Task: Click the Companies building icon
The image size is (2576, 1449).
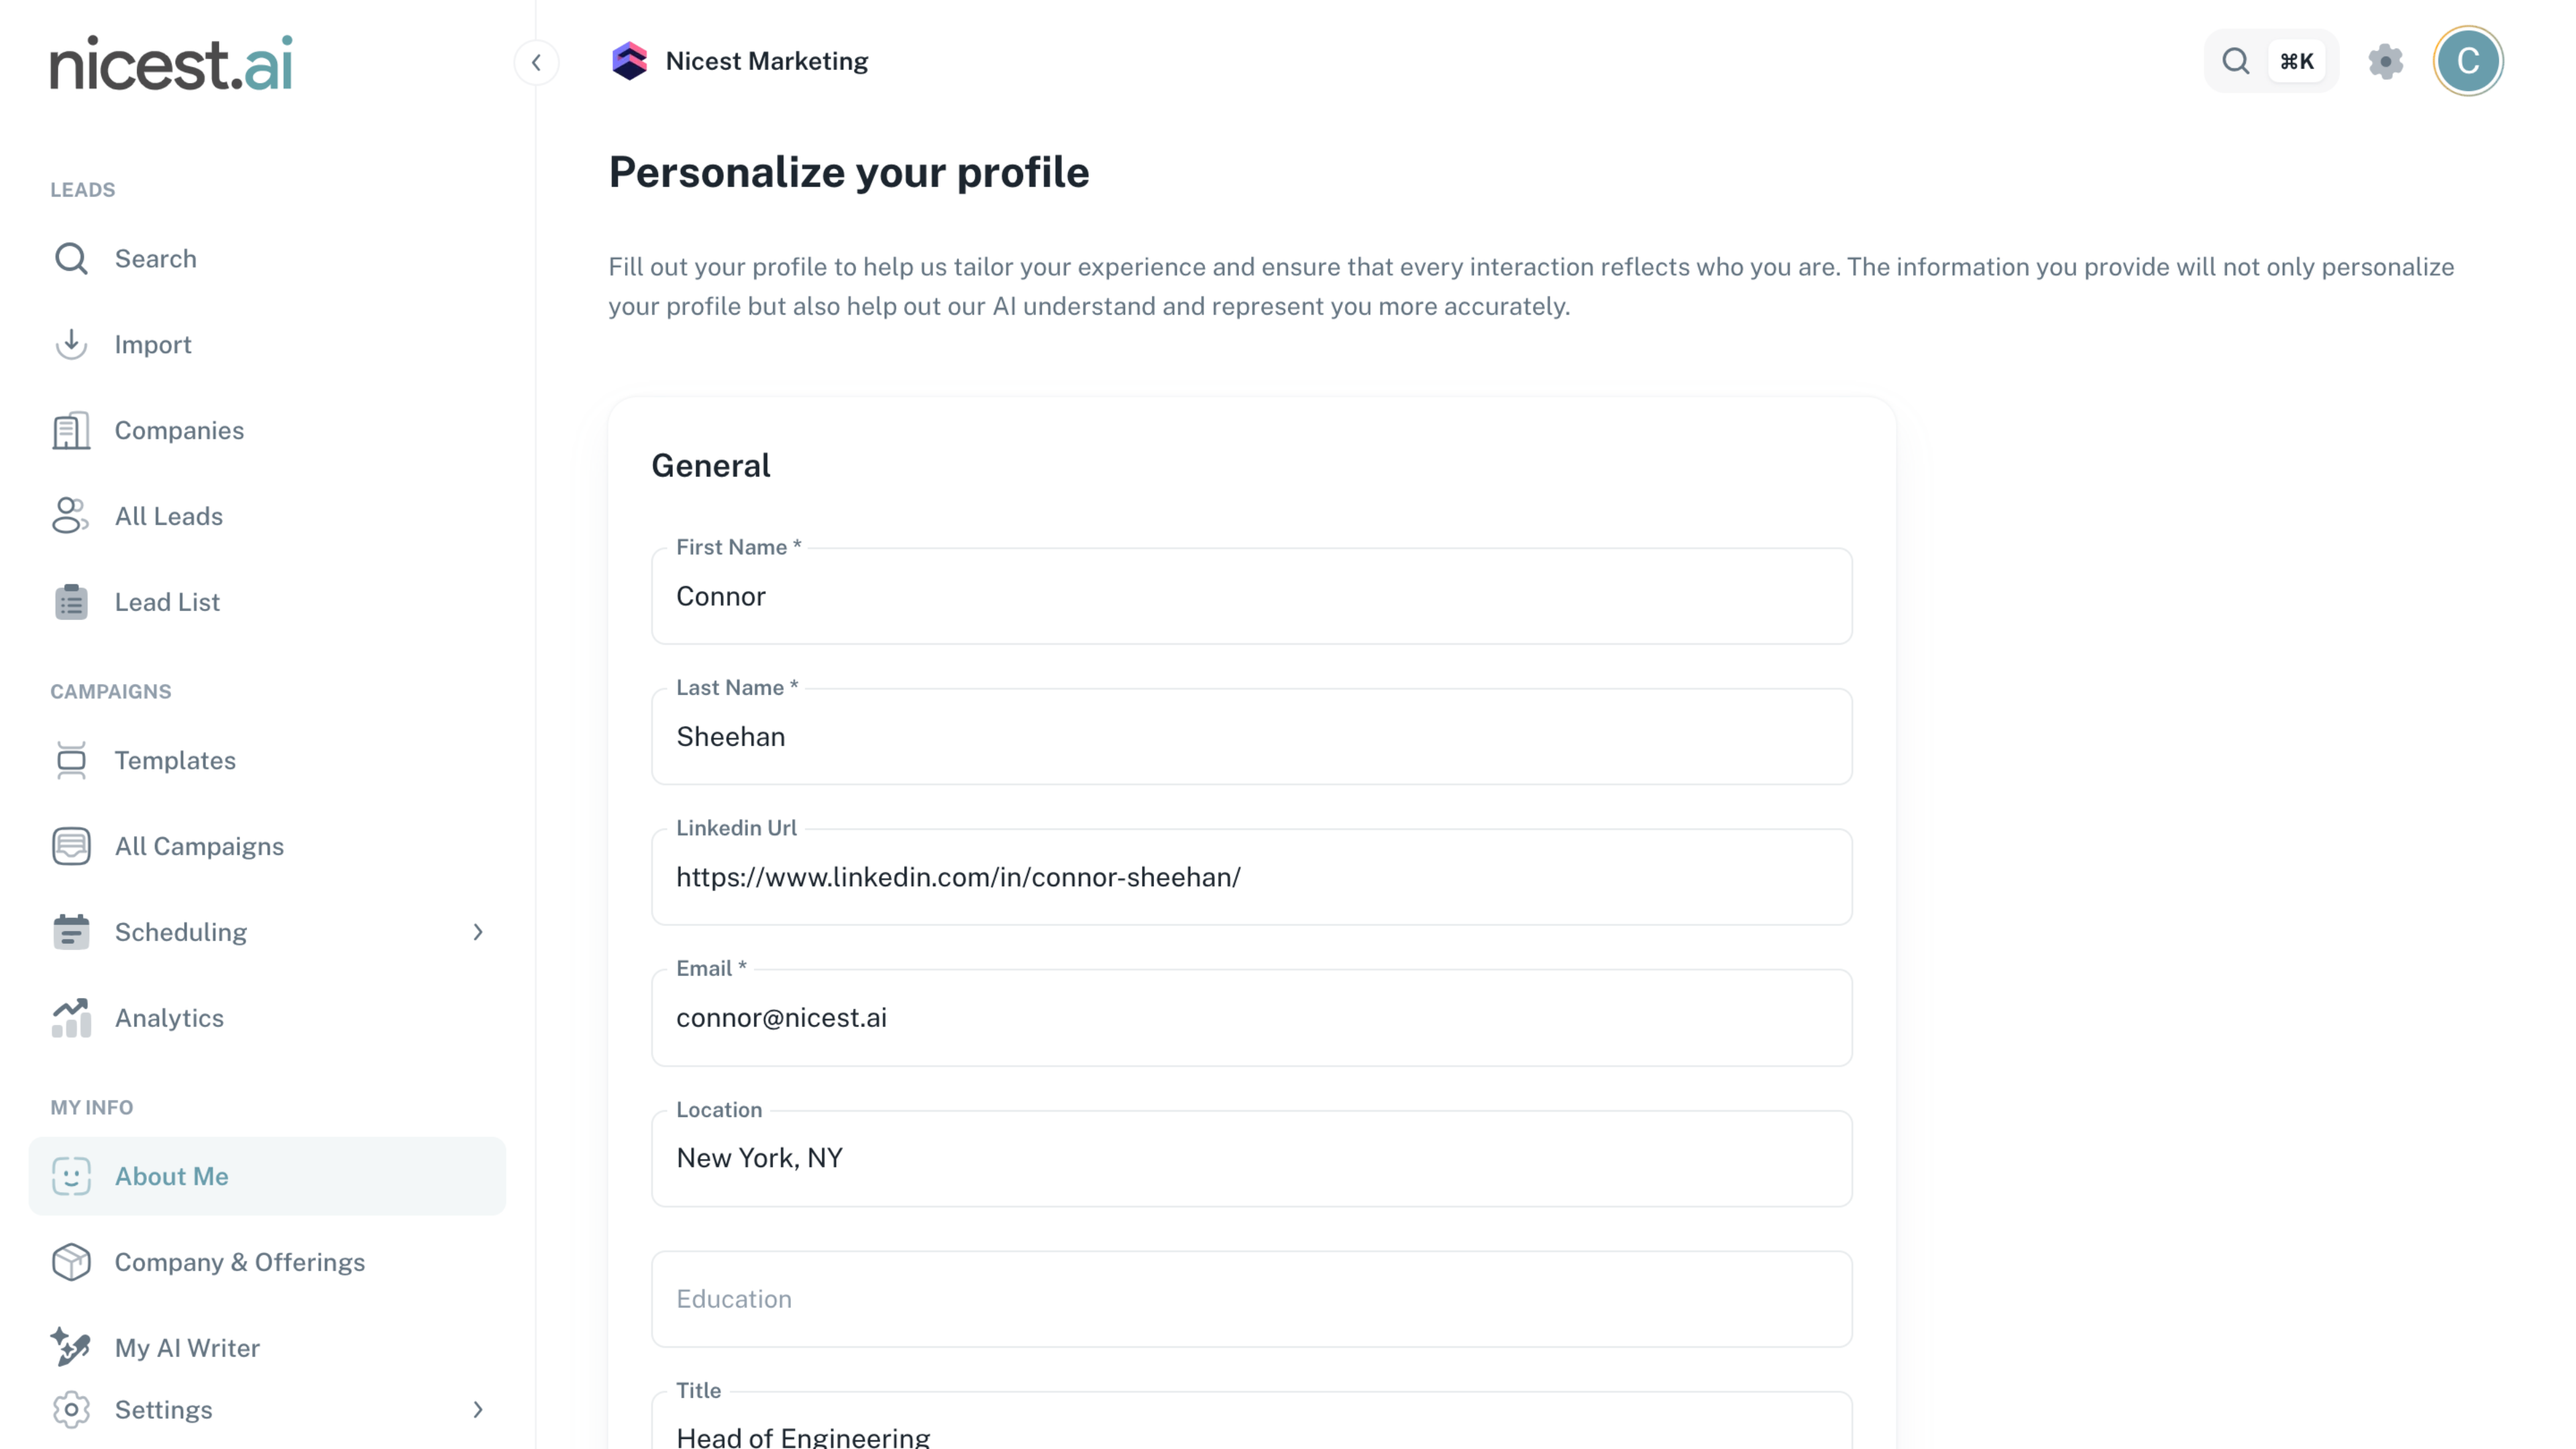Action: (71, 430)
